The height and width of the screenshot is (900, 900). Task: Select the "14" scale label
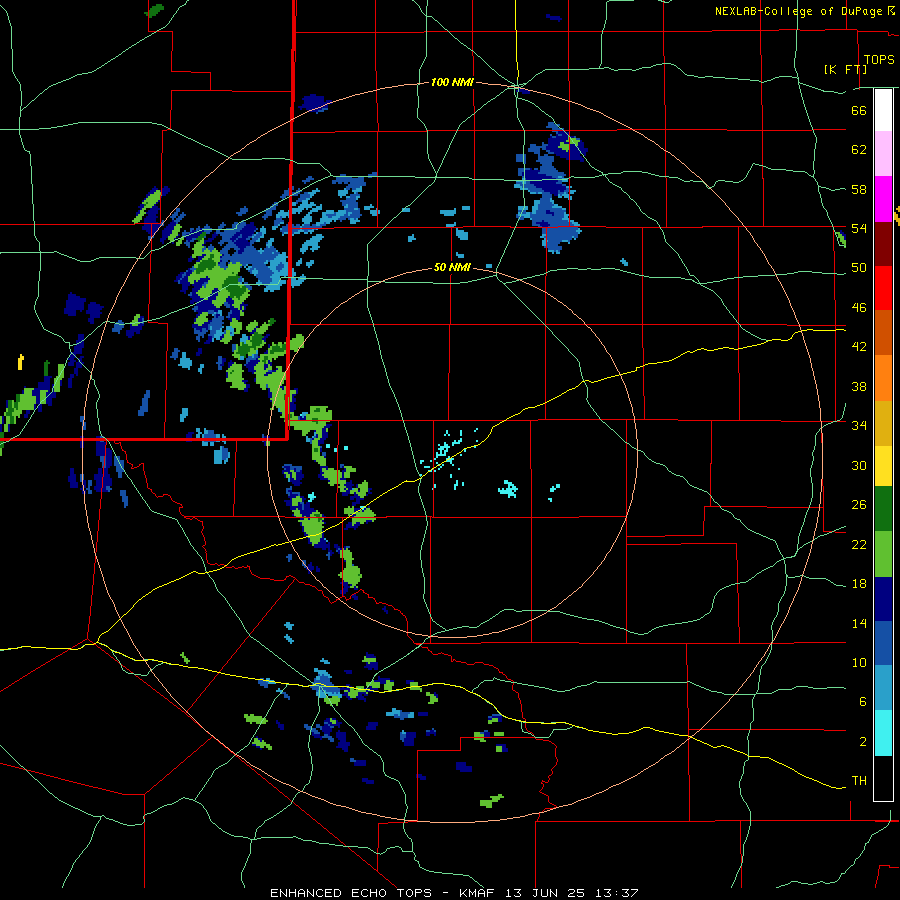point(859,623)
